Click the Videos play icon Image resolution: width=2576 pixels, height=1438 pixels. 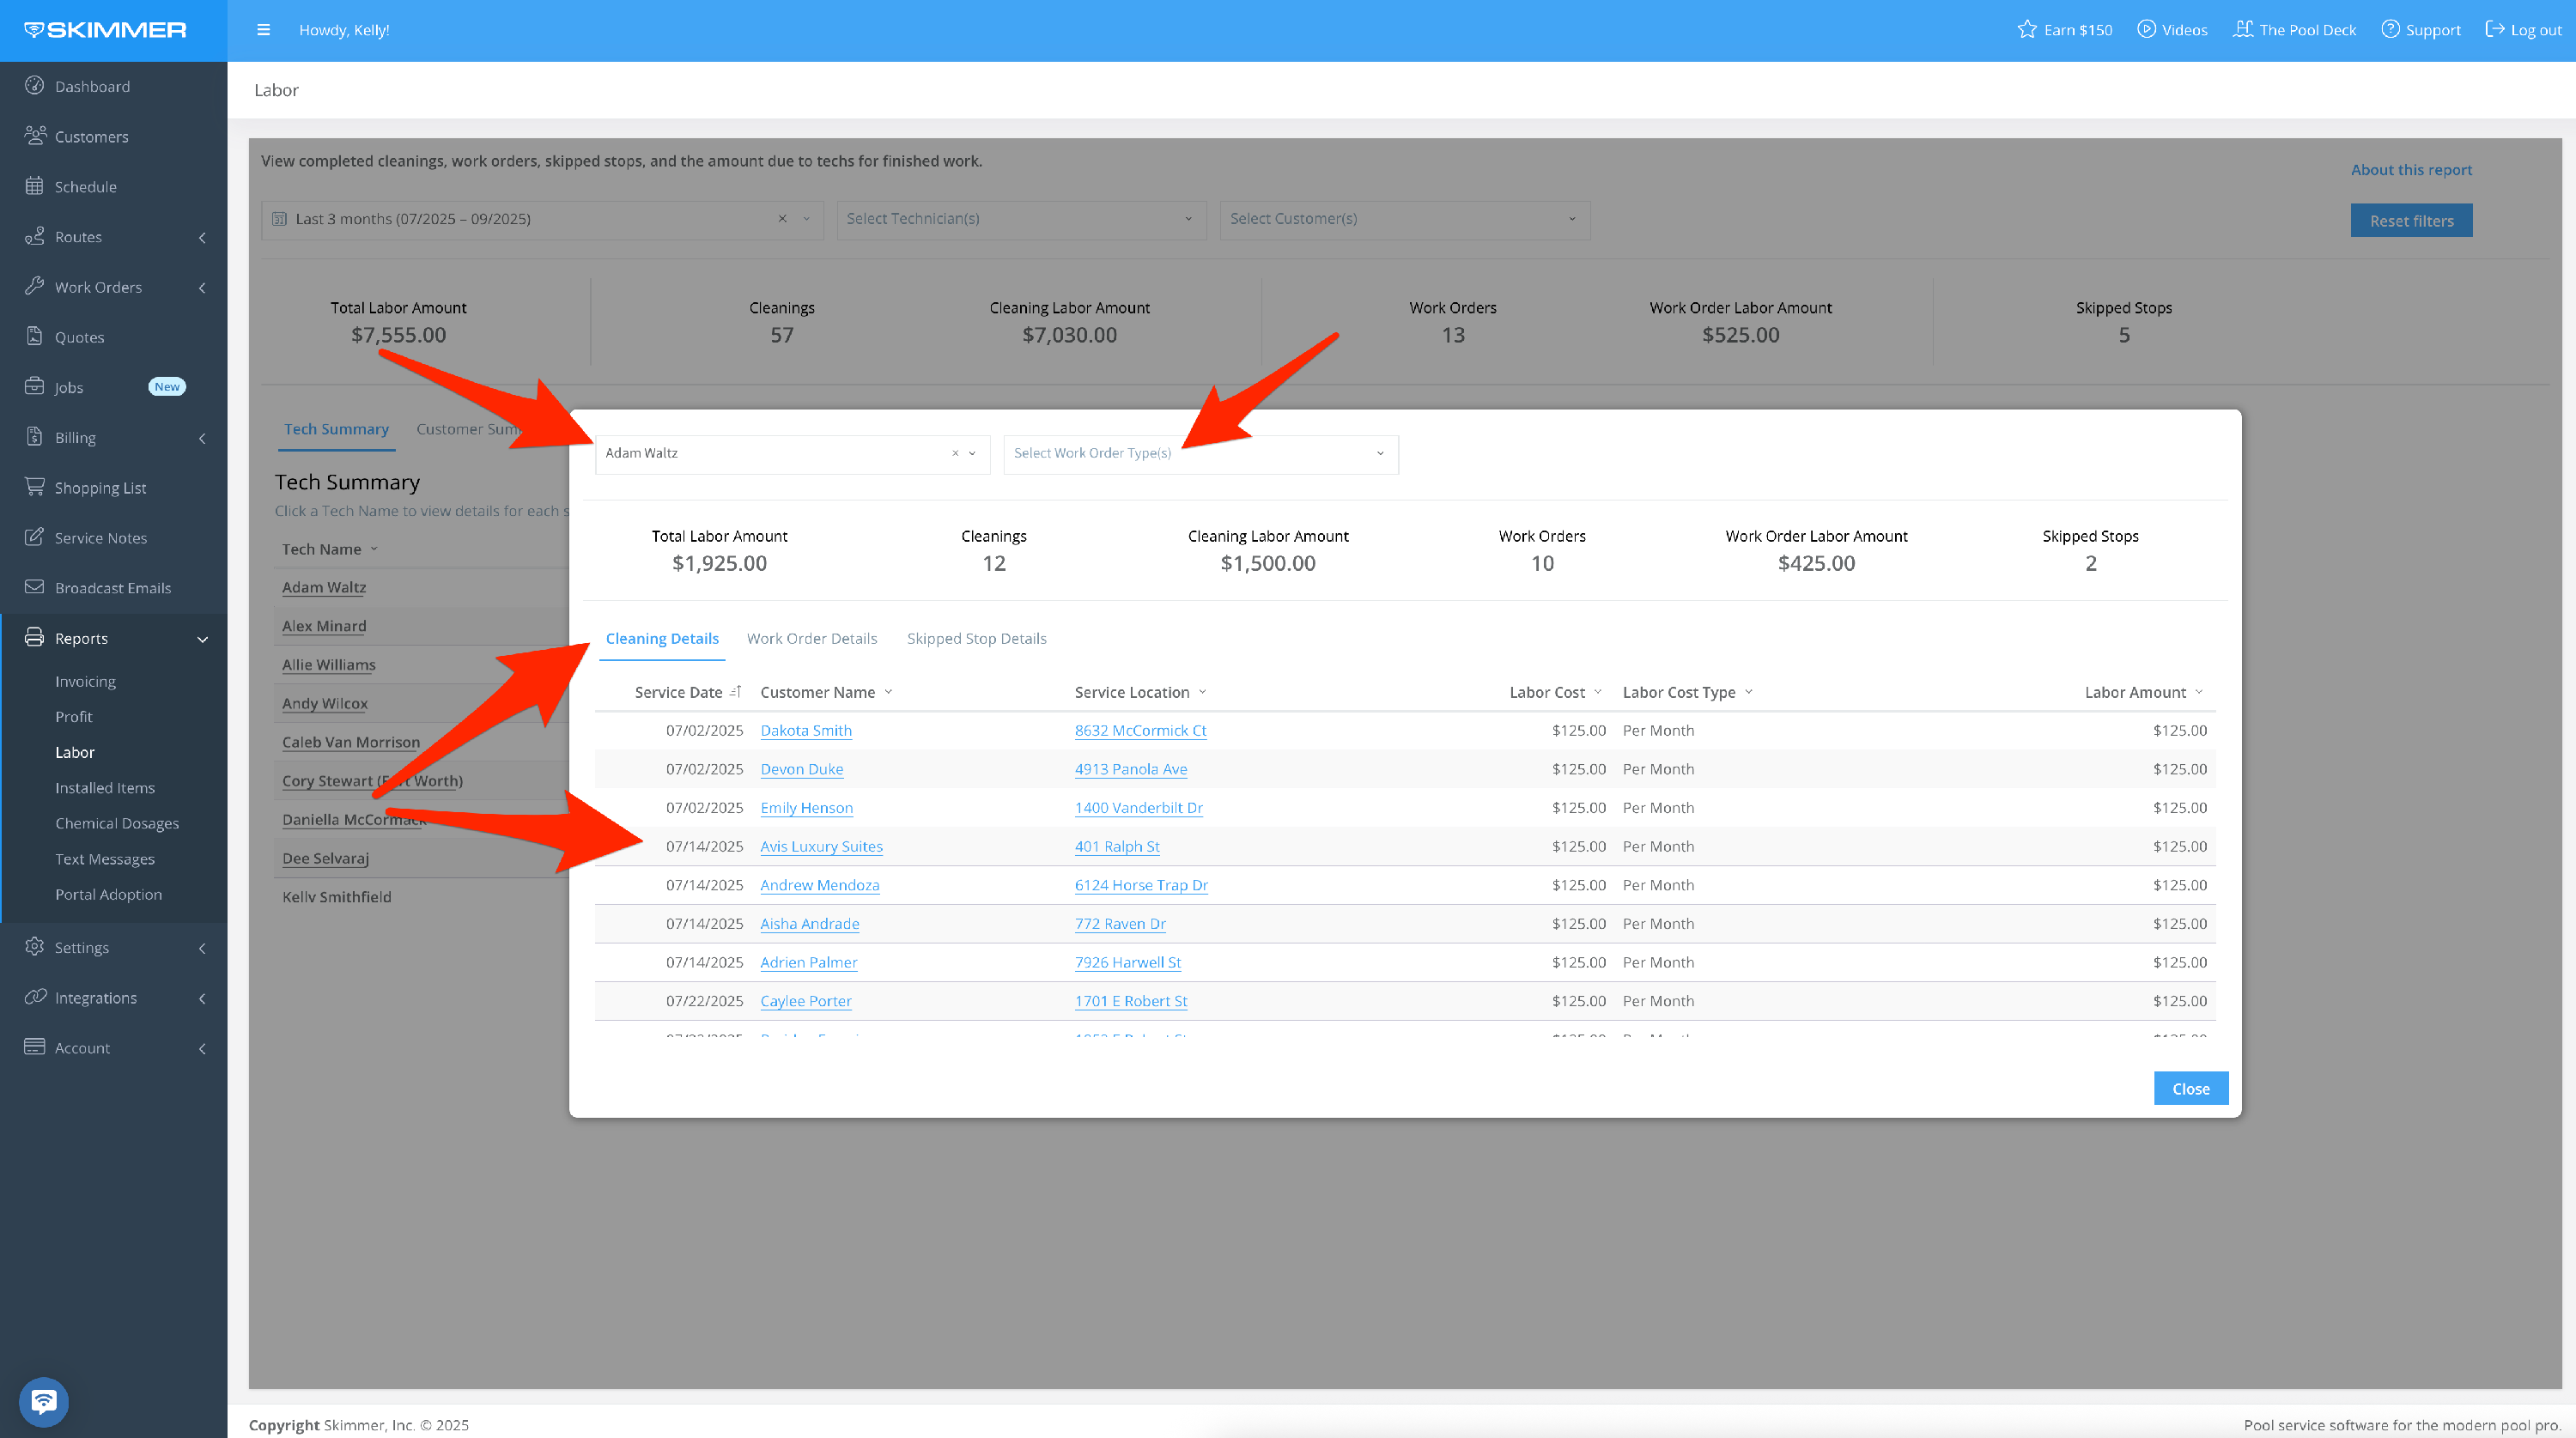(2146, 30)
